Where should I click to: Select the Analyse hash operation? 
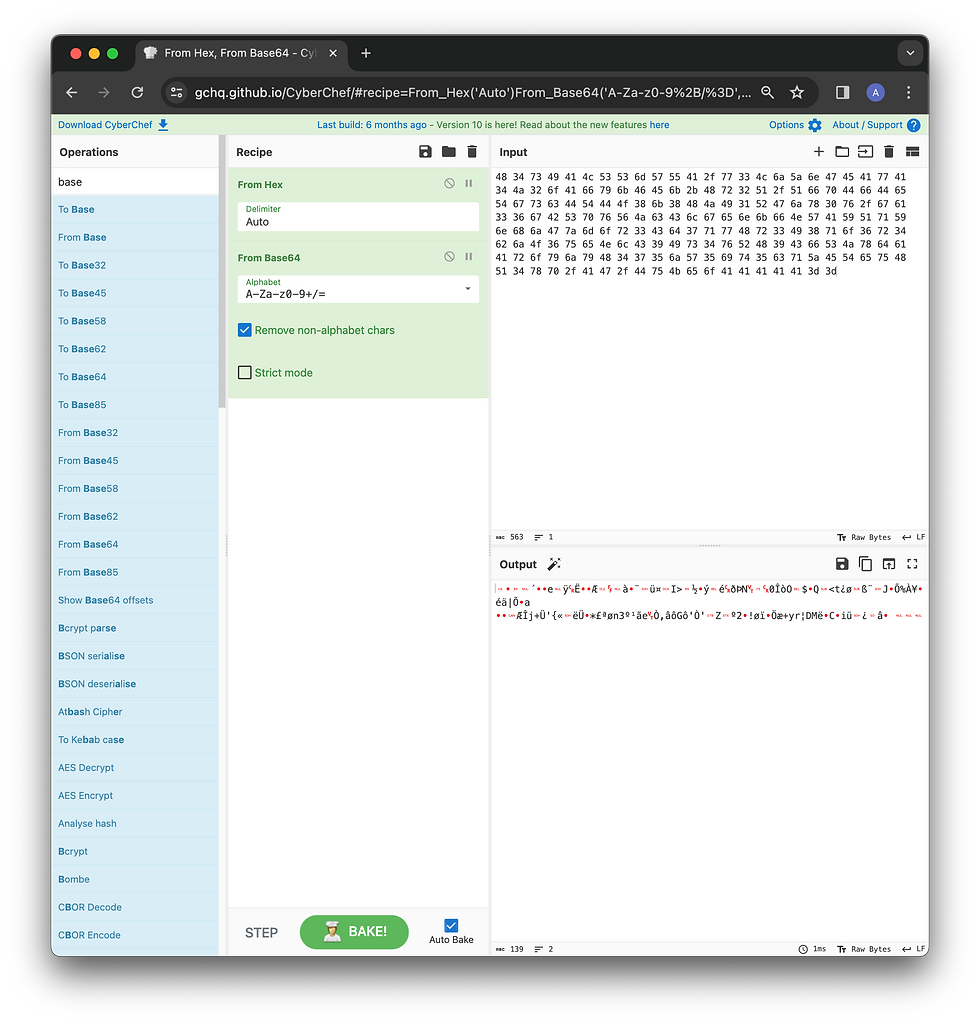[135, 824]
